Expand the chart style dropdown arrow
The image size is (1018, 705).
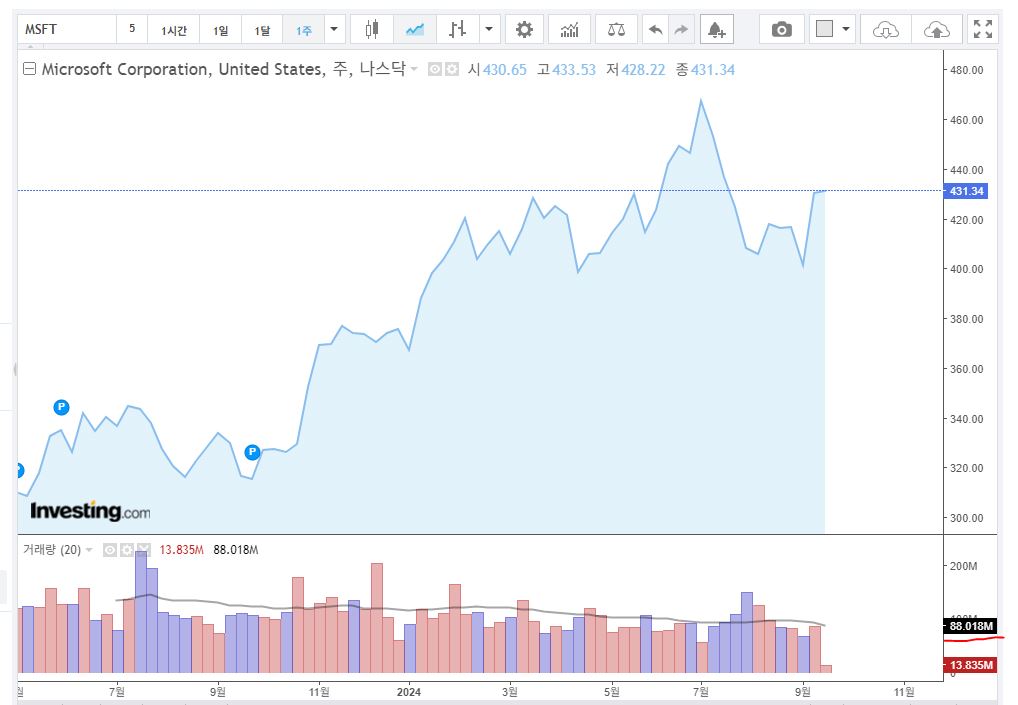[x=489, y=29]
